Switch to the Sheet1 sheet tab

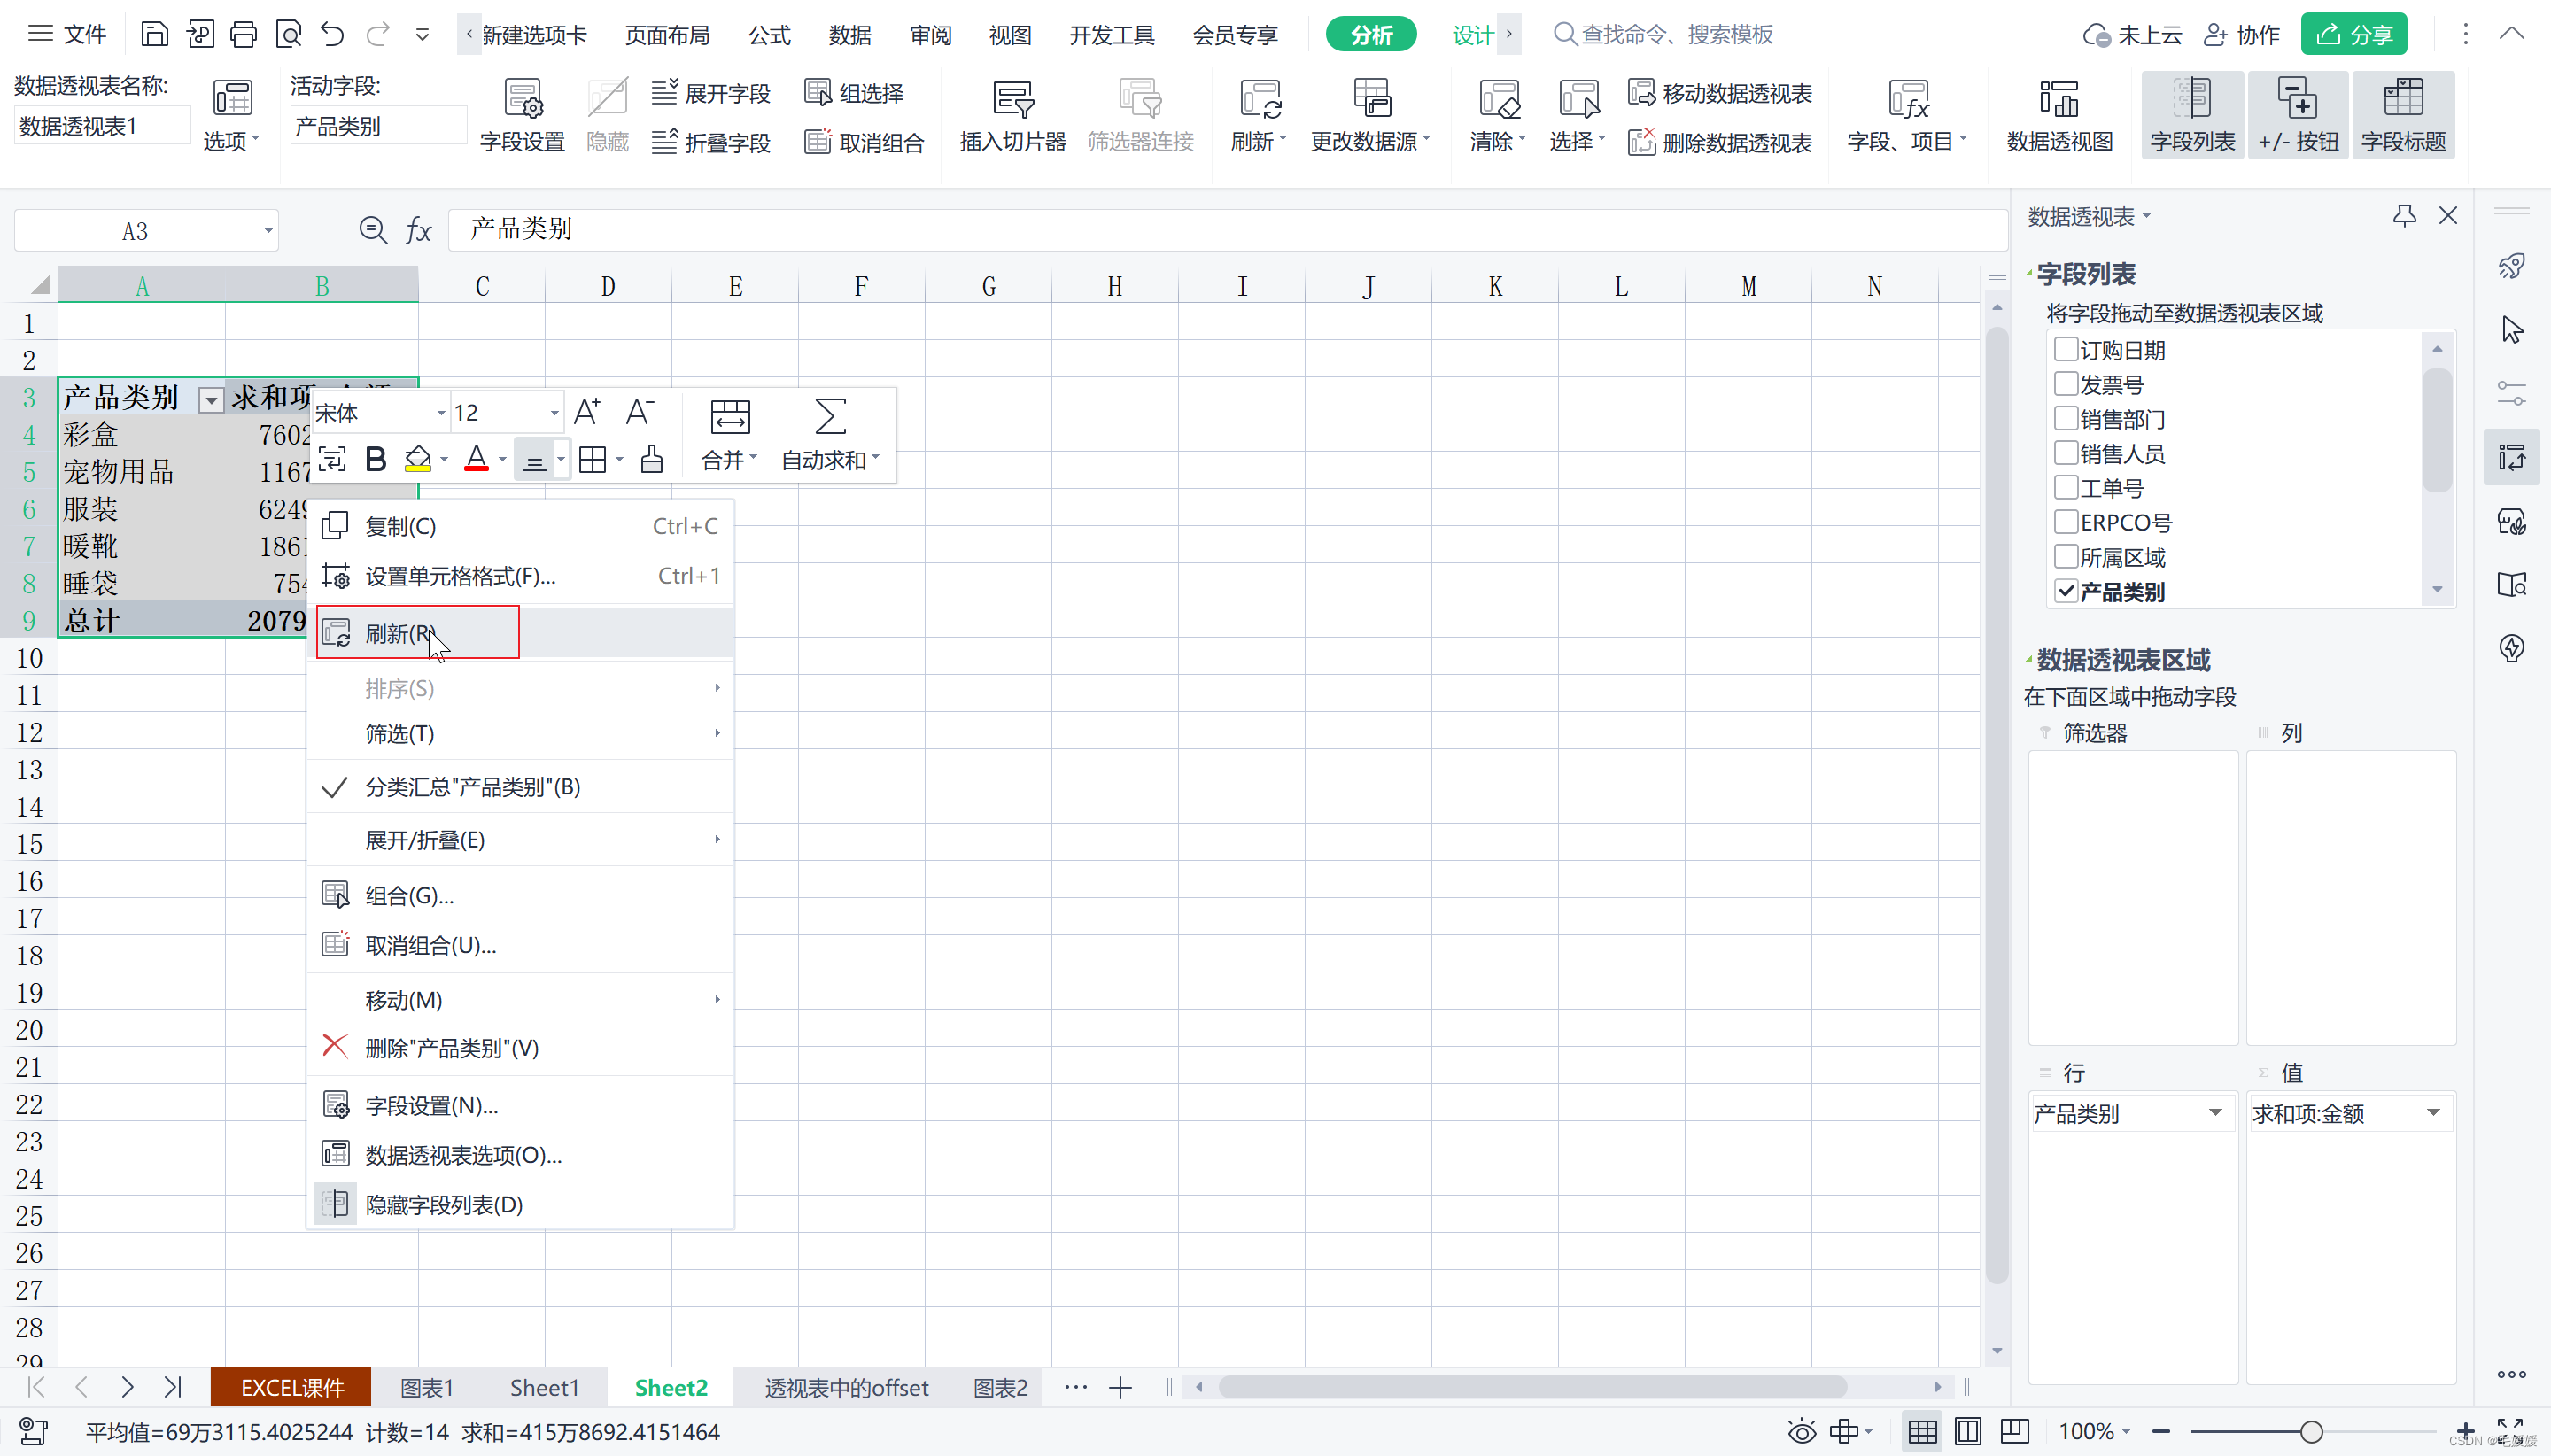pyautogui.click(x=544, y=1387)
